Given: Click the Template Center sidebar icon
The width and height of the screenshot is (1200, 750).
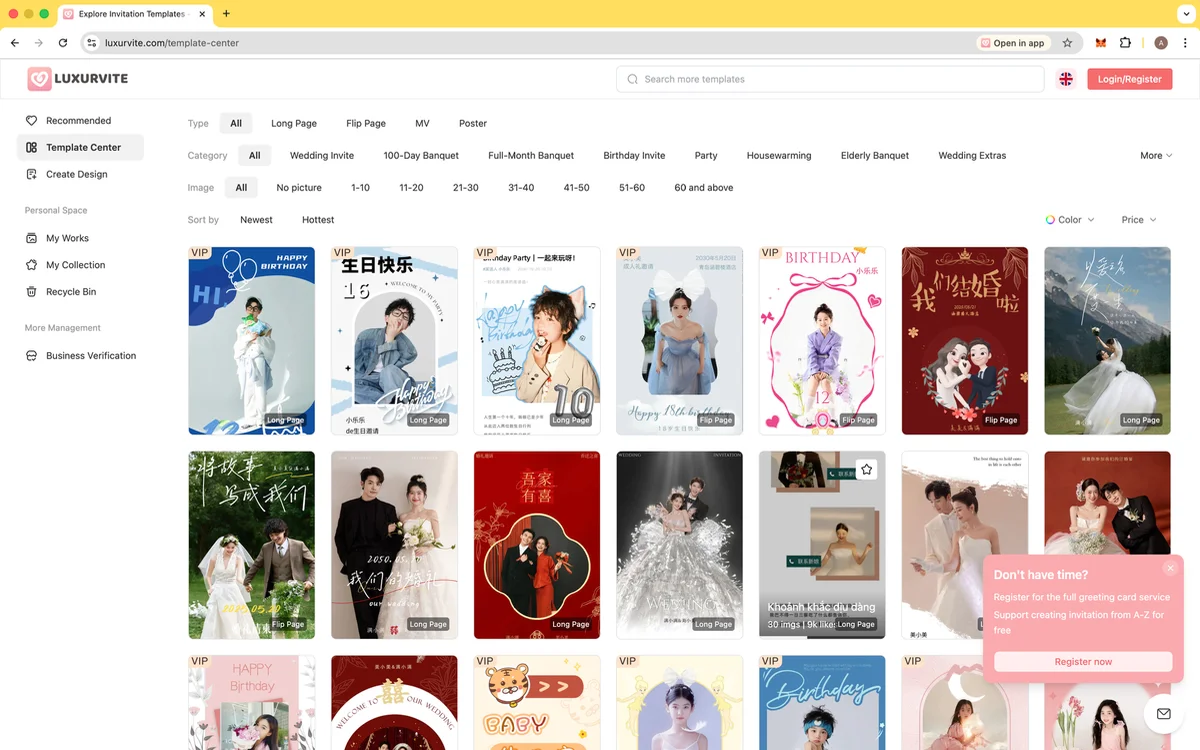Looking at the screenshot, I should (31, 147).
